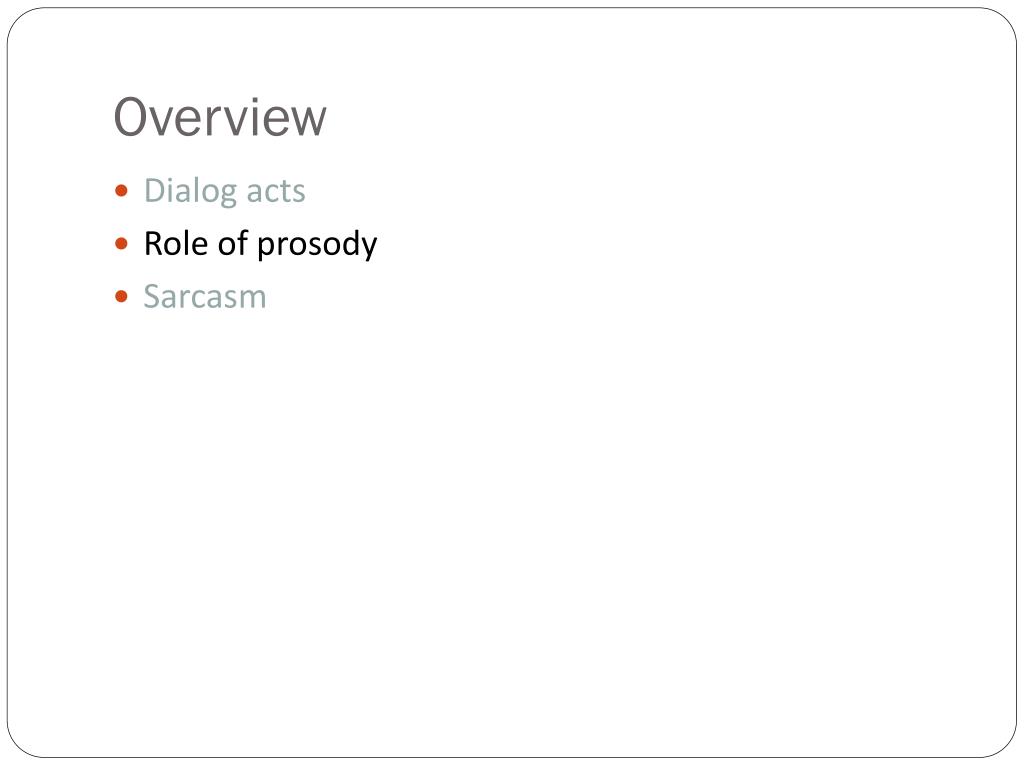1024x768 pixels.
Task: Select the grayed-out Dialog acts item
Action: click(x=225, y=191)
